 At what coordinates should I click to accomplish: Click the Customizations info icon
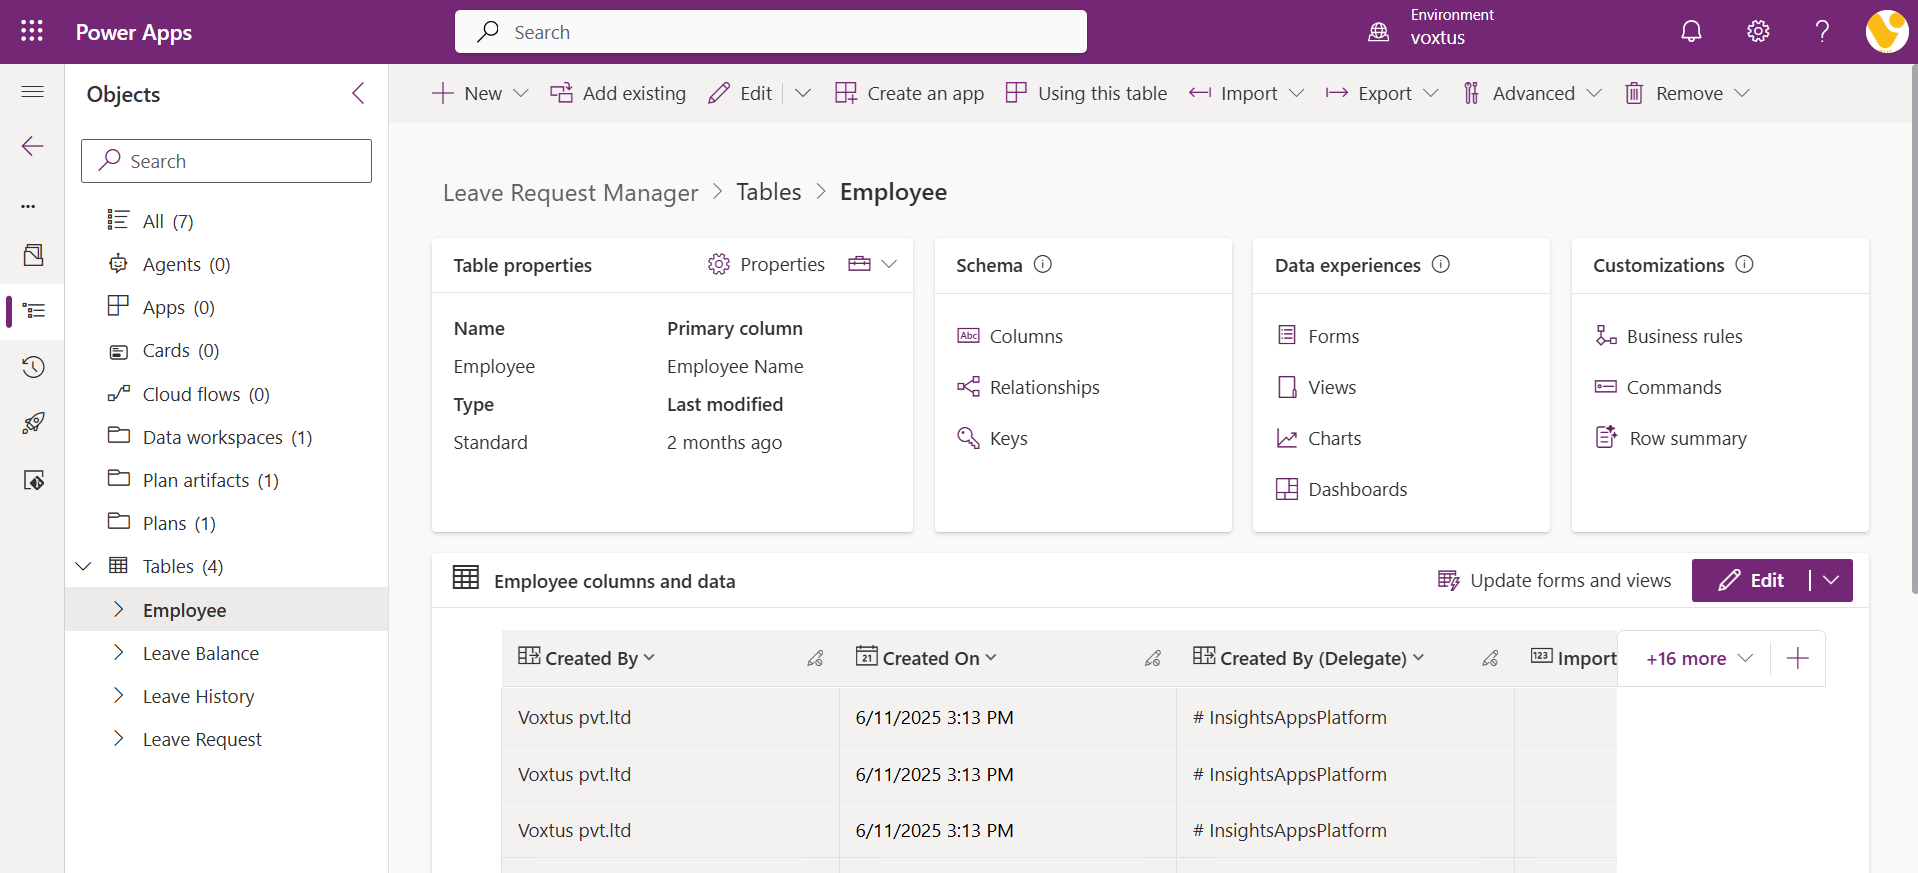pos(1744,264)
